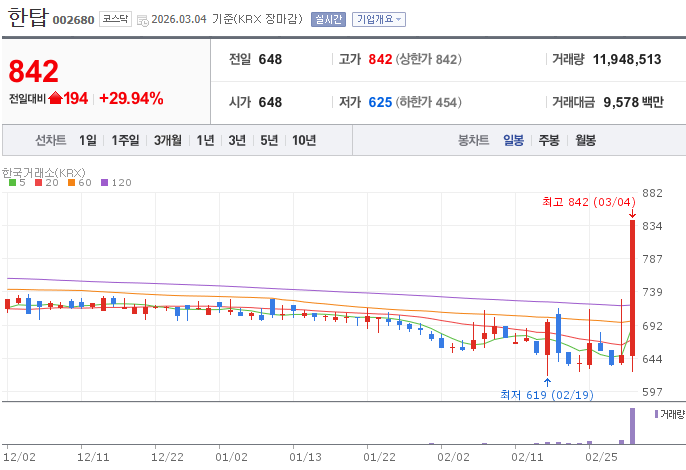Click the purple 120-day moving average legend

(x=116, y=182)
